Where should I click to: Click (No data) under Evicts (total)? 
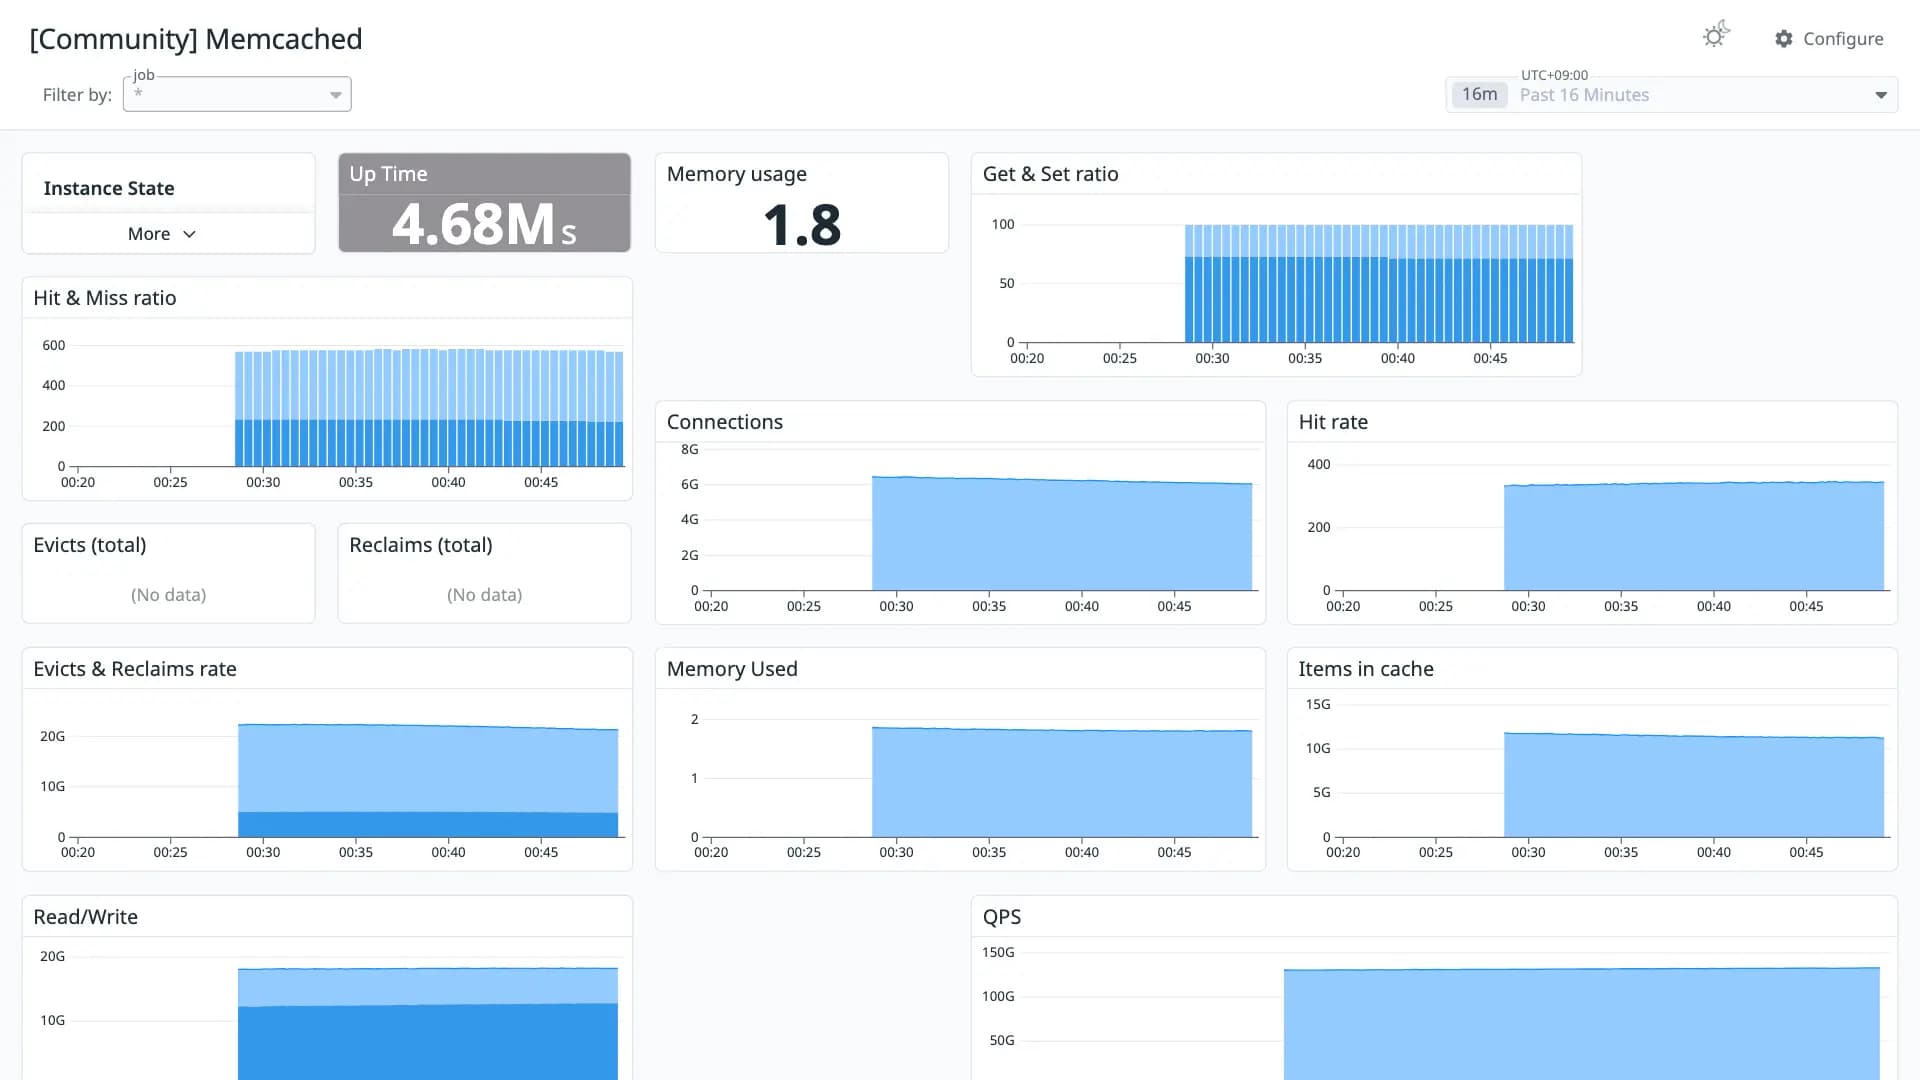[168, 595]
